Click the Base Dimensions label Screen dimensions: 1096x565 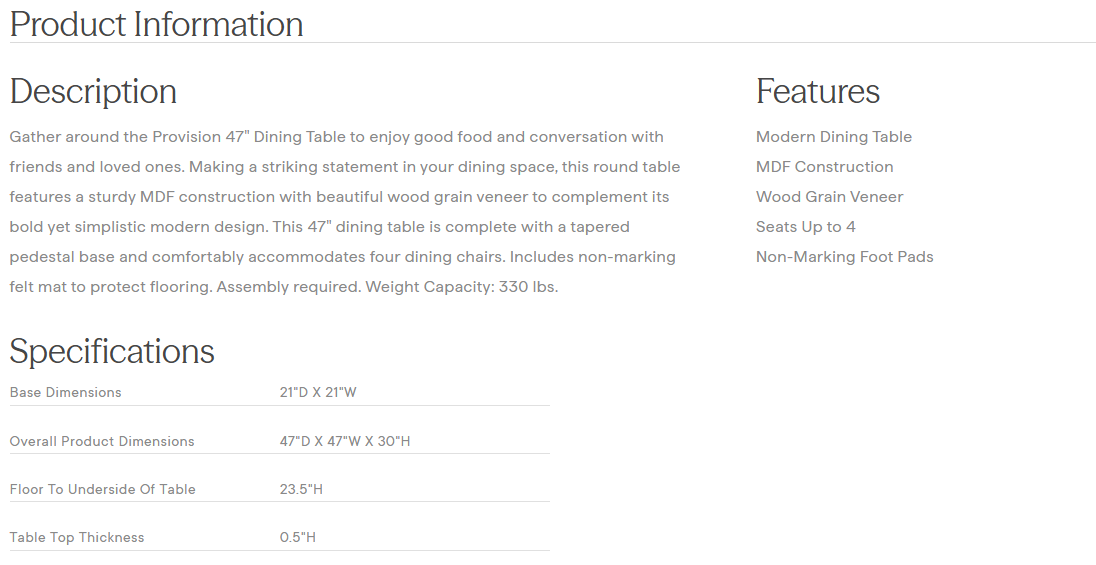(65, 393)
